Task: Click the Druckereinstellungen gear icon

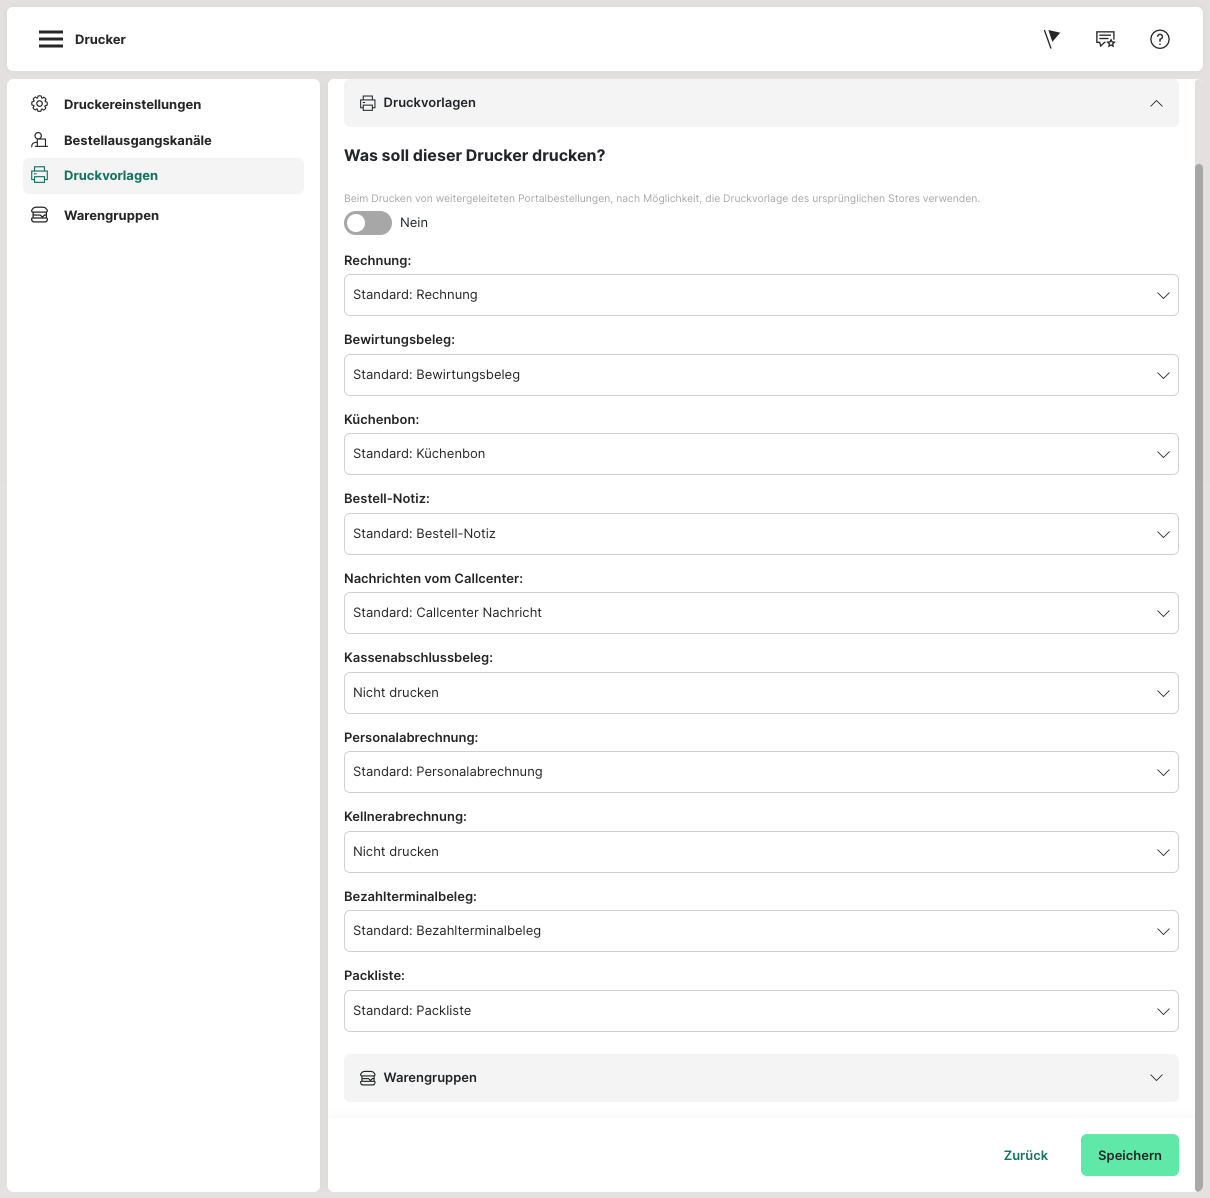Action: [x=40, y=104]
